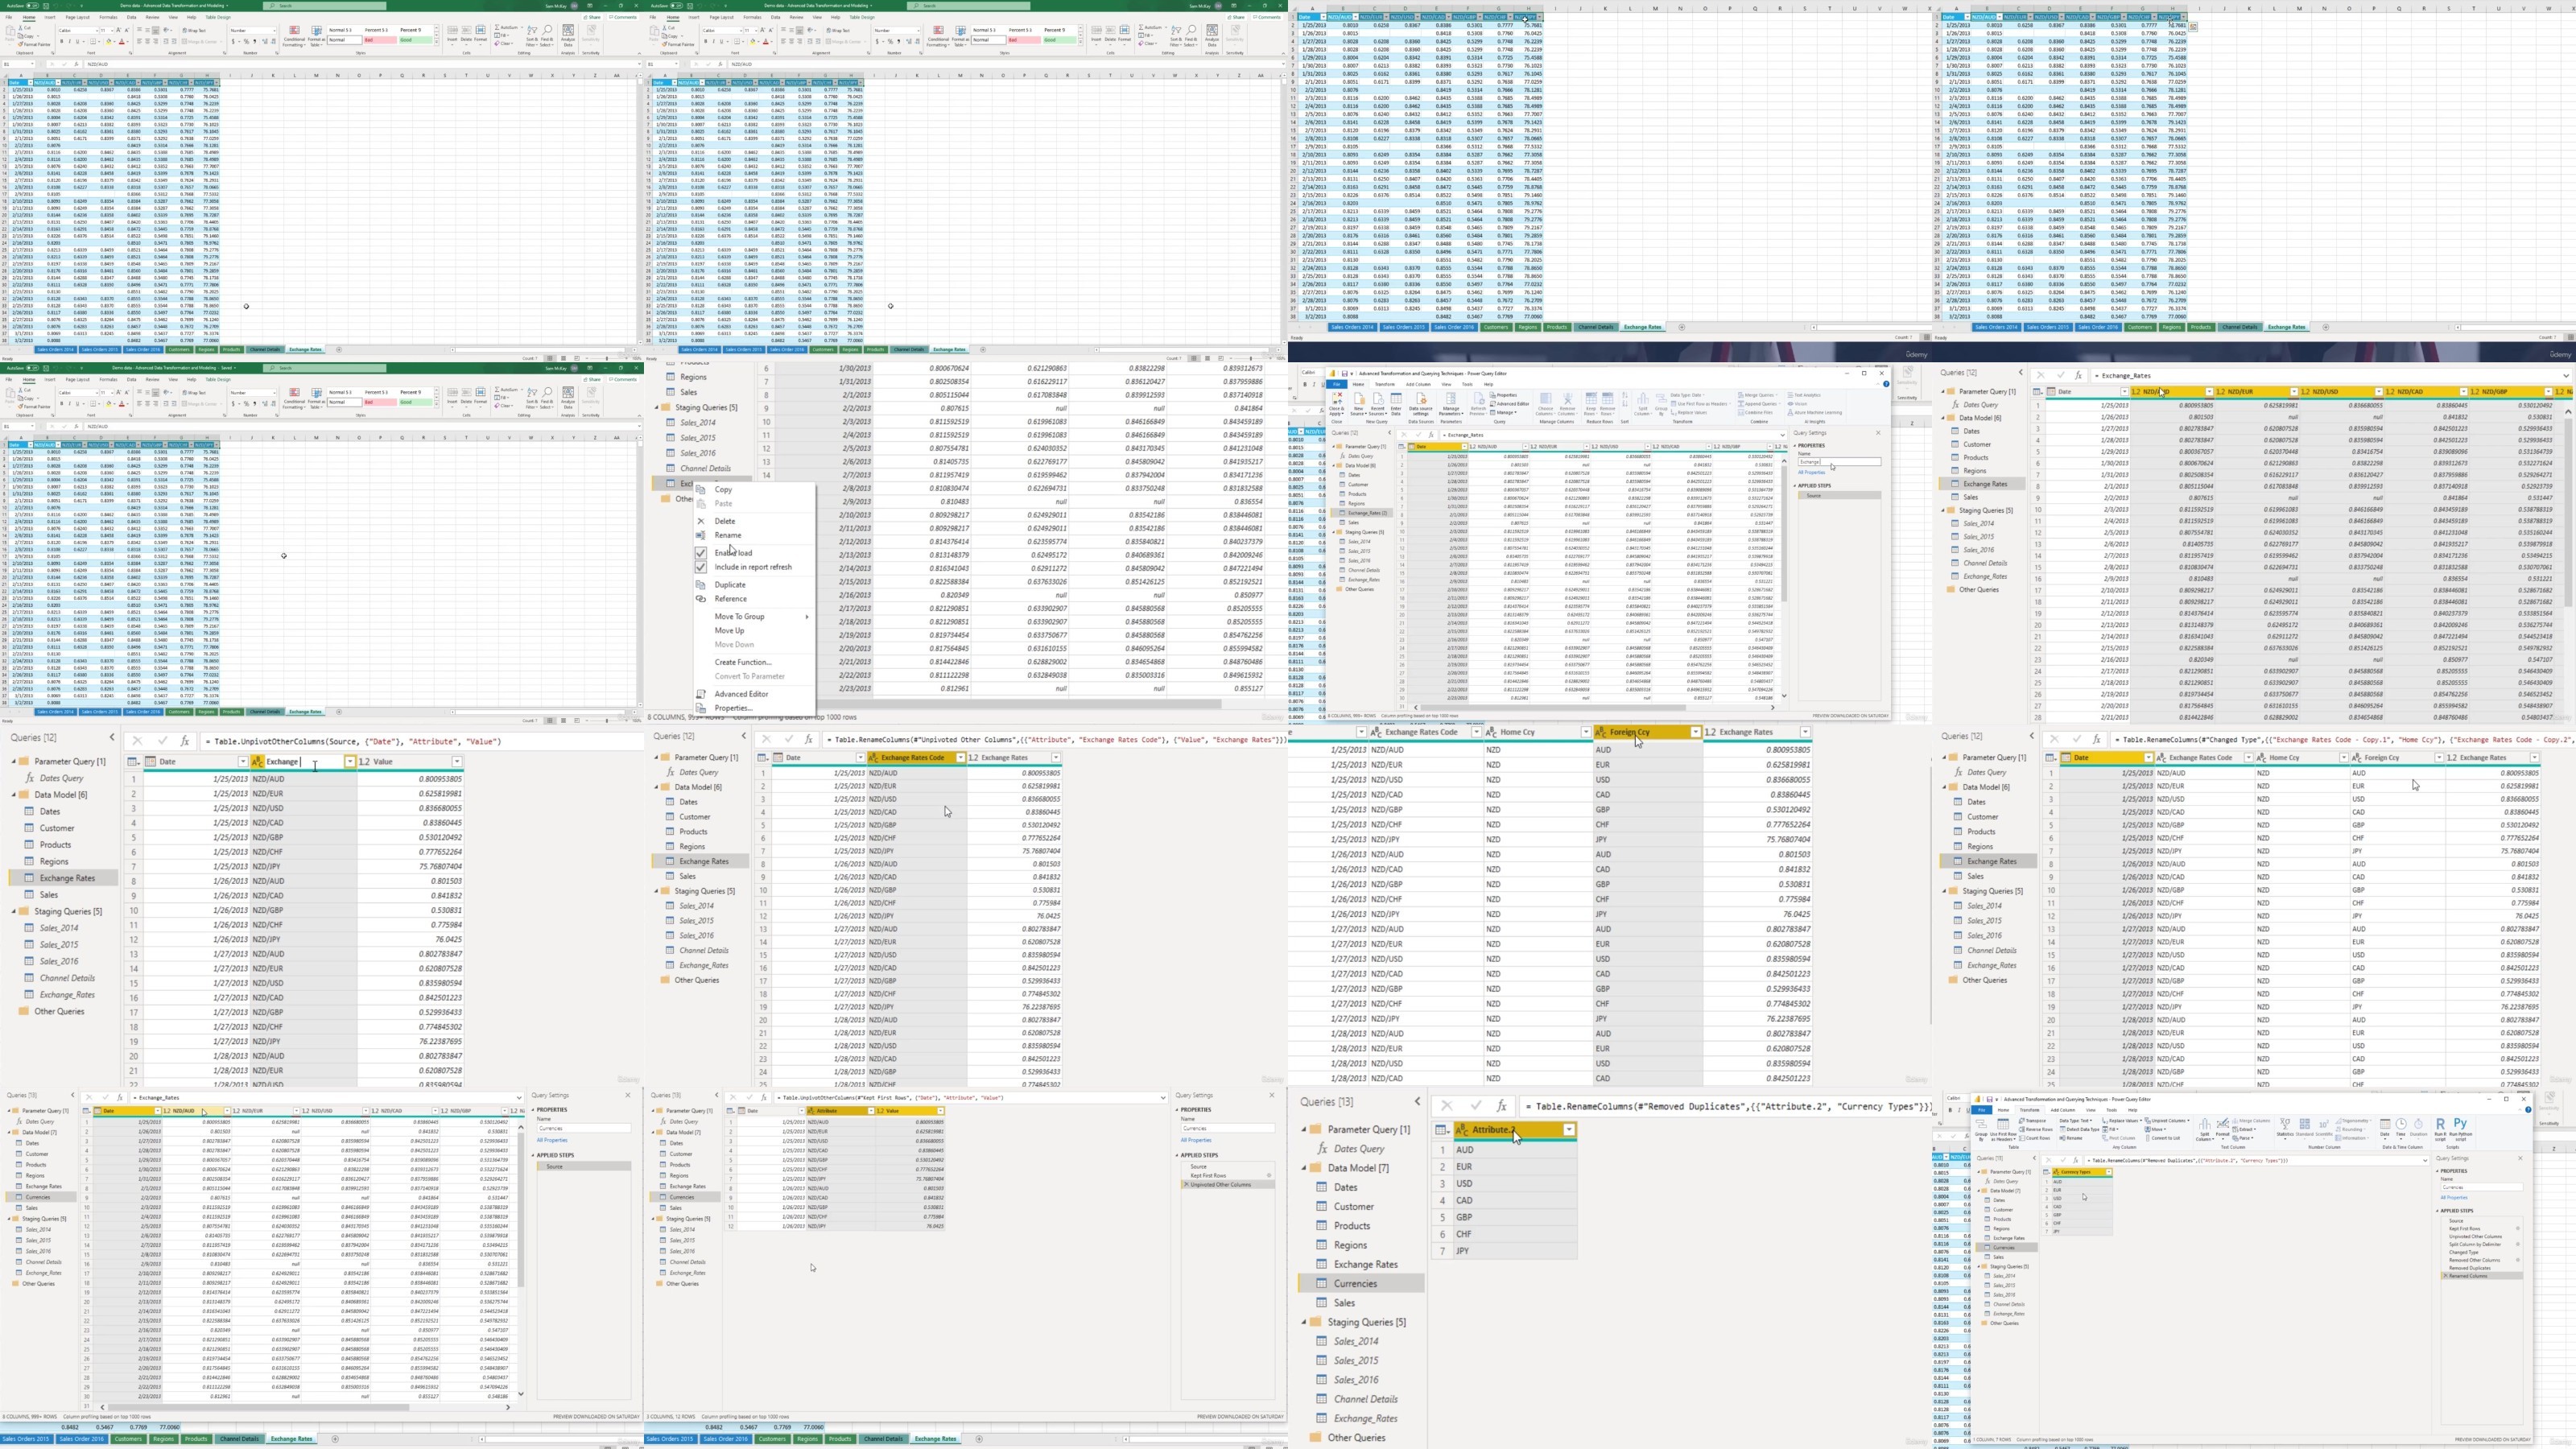Image resolution: width=2576 pixels, height=1449 pixels.
Task: Select the Renamed Columns applied step
Action: click(x=2482, y=1277)
